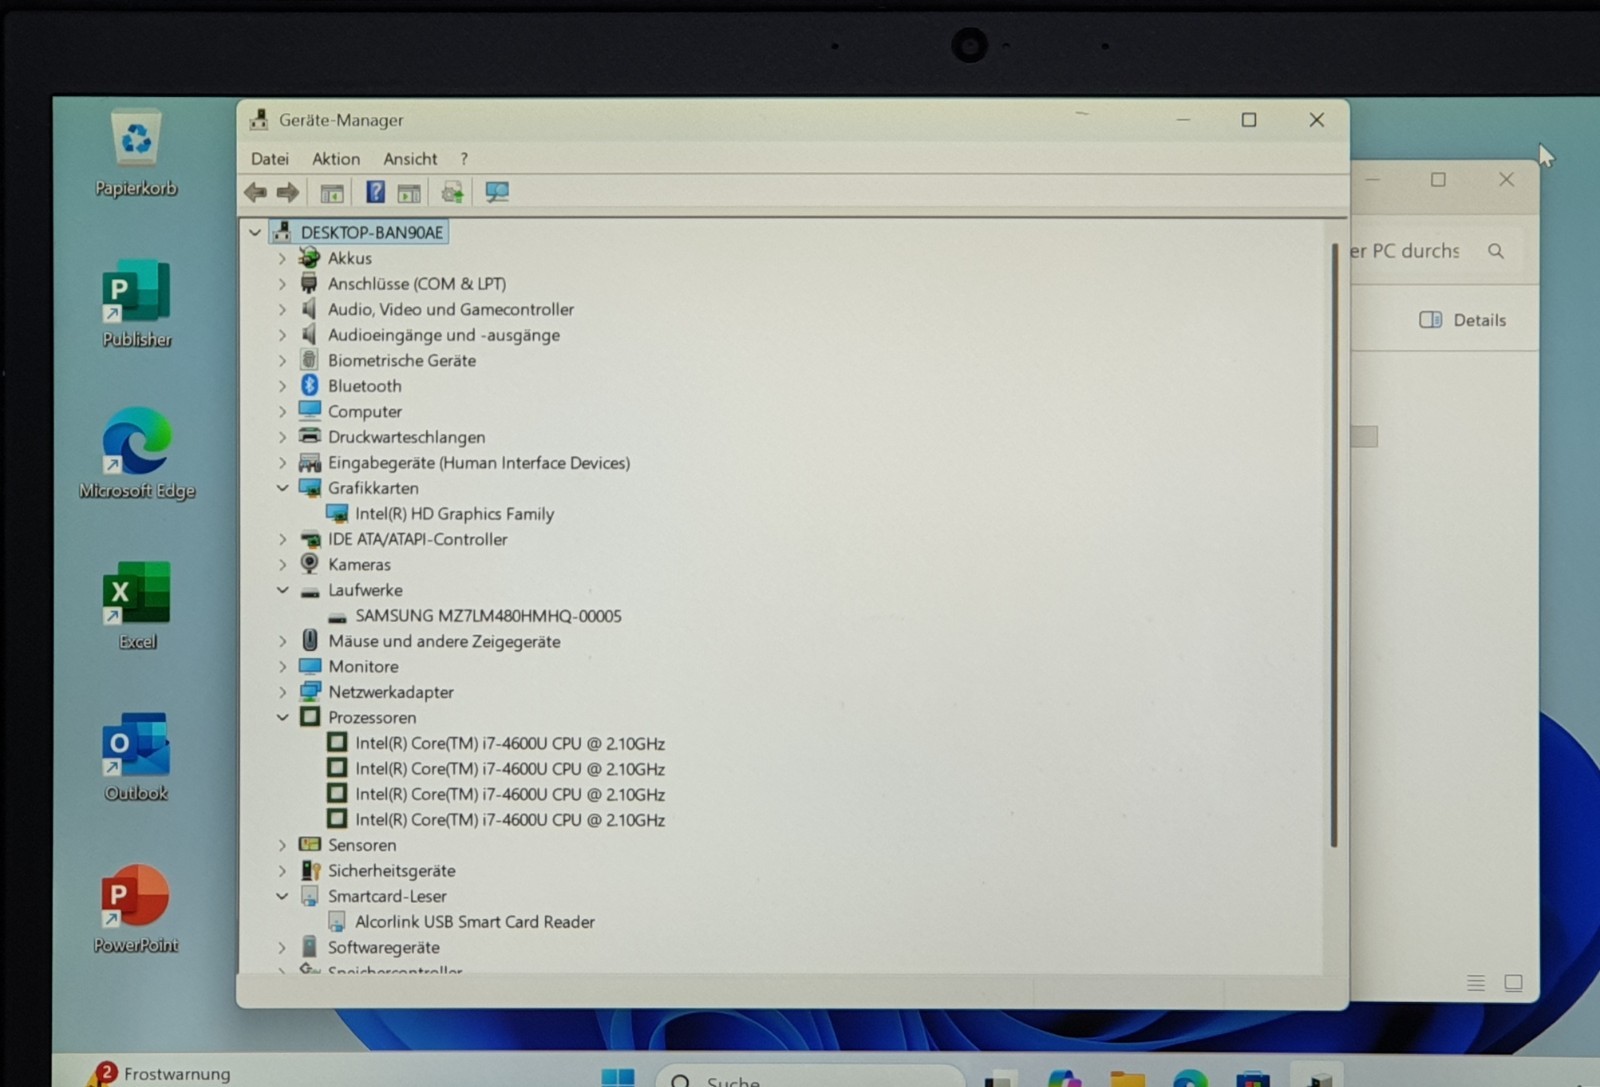Collapse the Prozessoren node
Viewport: 1600px width, 1087px height.
282,717
